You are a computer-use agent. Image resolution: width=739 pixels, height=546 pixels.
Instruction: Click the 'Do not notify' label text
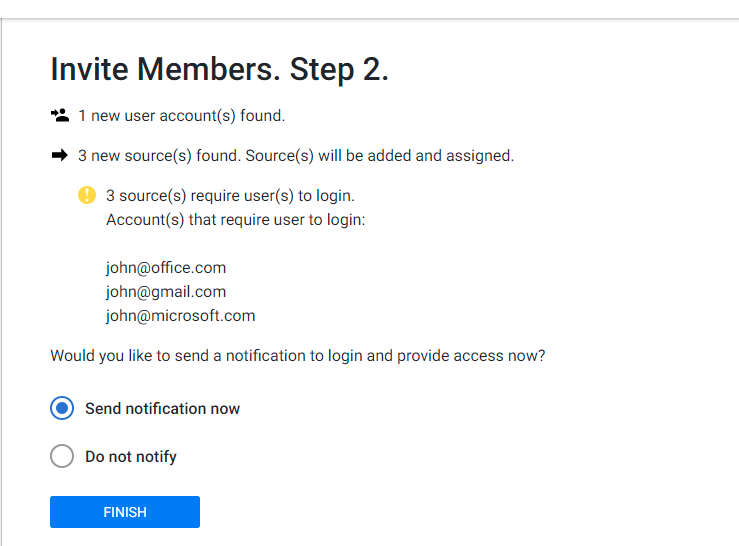coord(131,457)
